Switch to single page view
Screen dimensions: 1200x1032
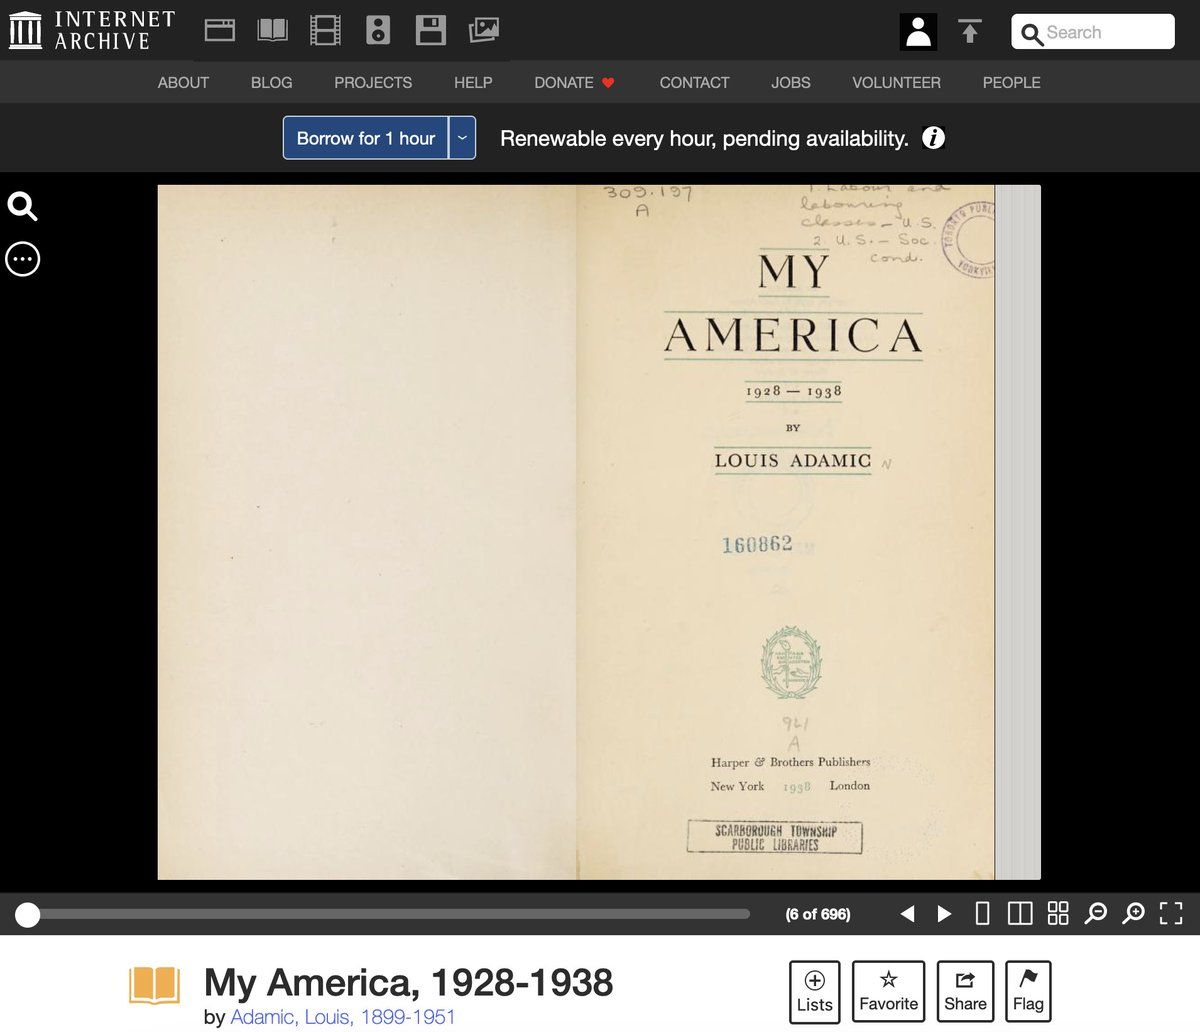pos(982,913)
